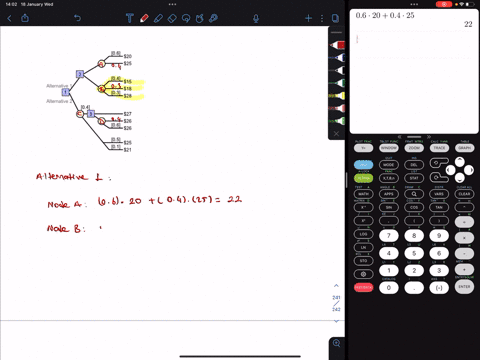Open the share/export icon
Viewport: 480px width, 360px height.
(x=25, y=18)
